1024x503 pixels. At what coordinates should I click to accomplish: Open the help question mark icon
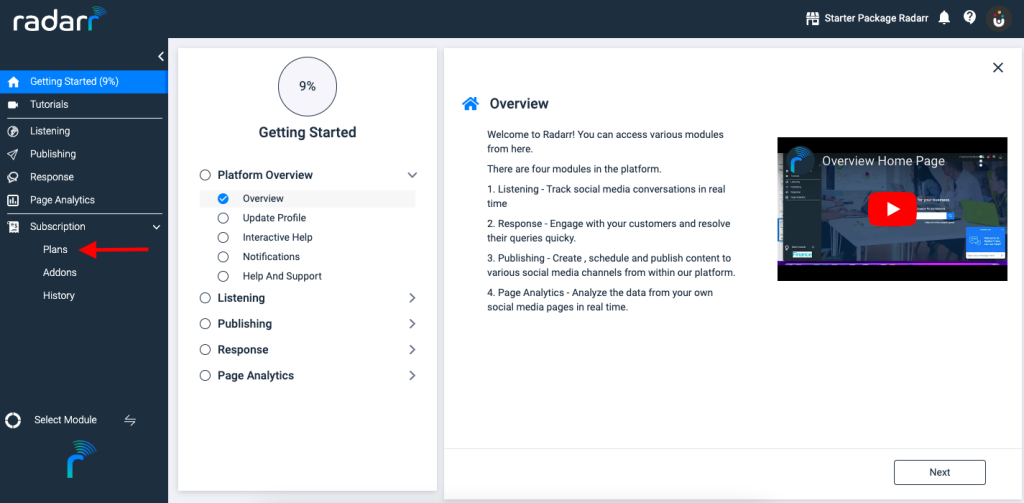click(970, 18)
